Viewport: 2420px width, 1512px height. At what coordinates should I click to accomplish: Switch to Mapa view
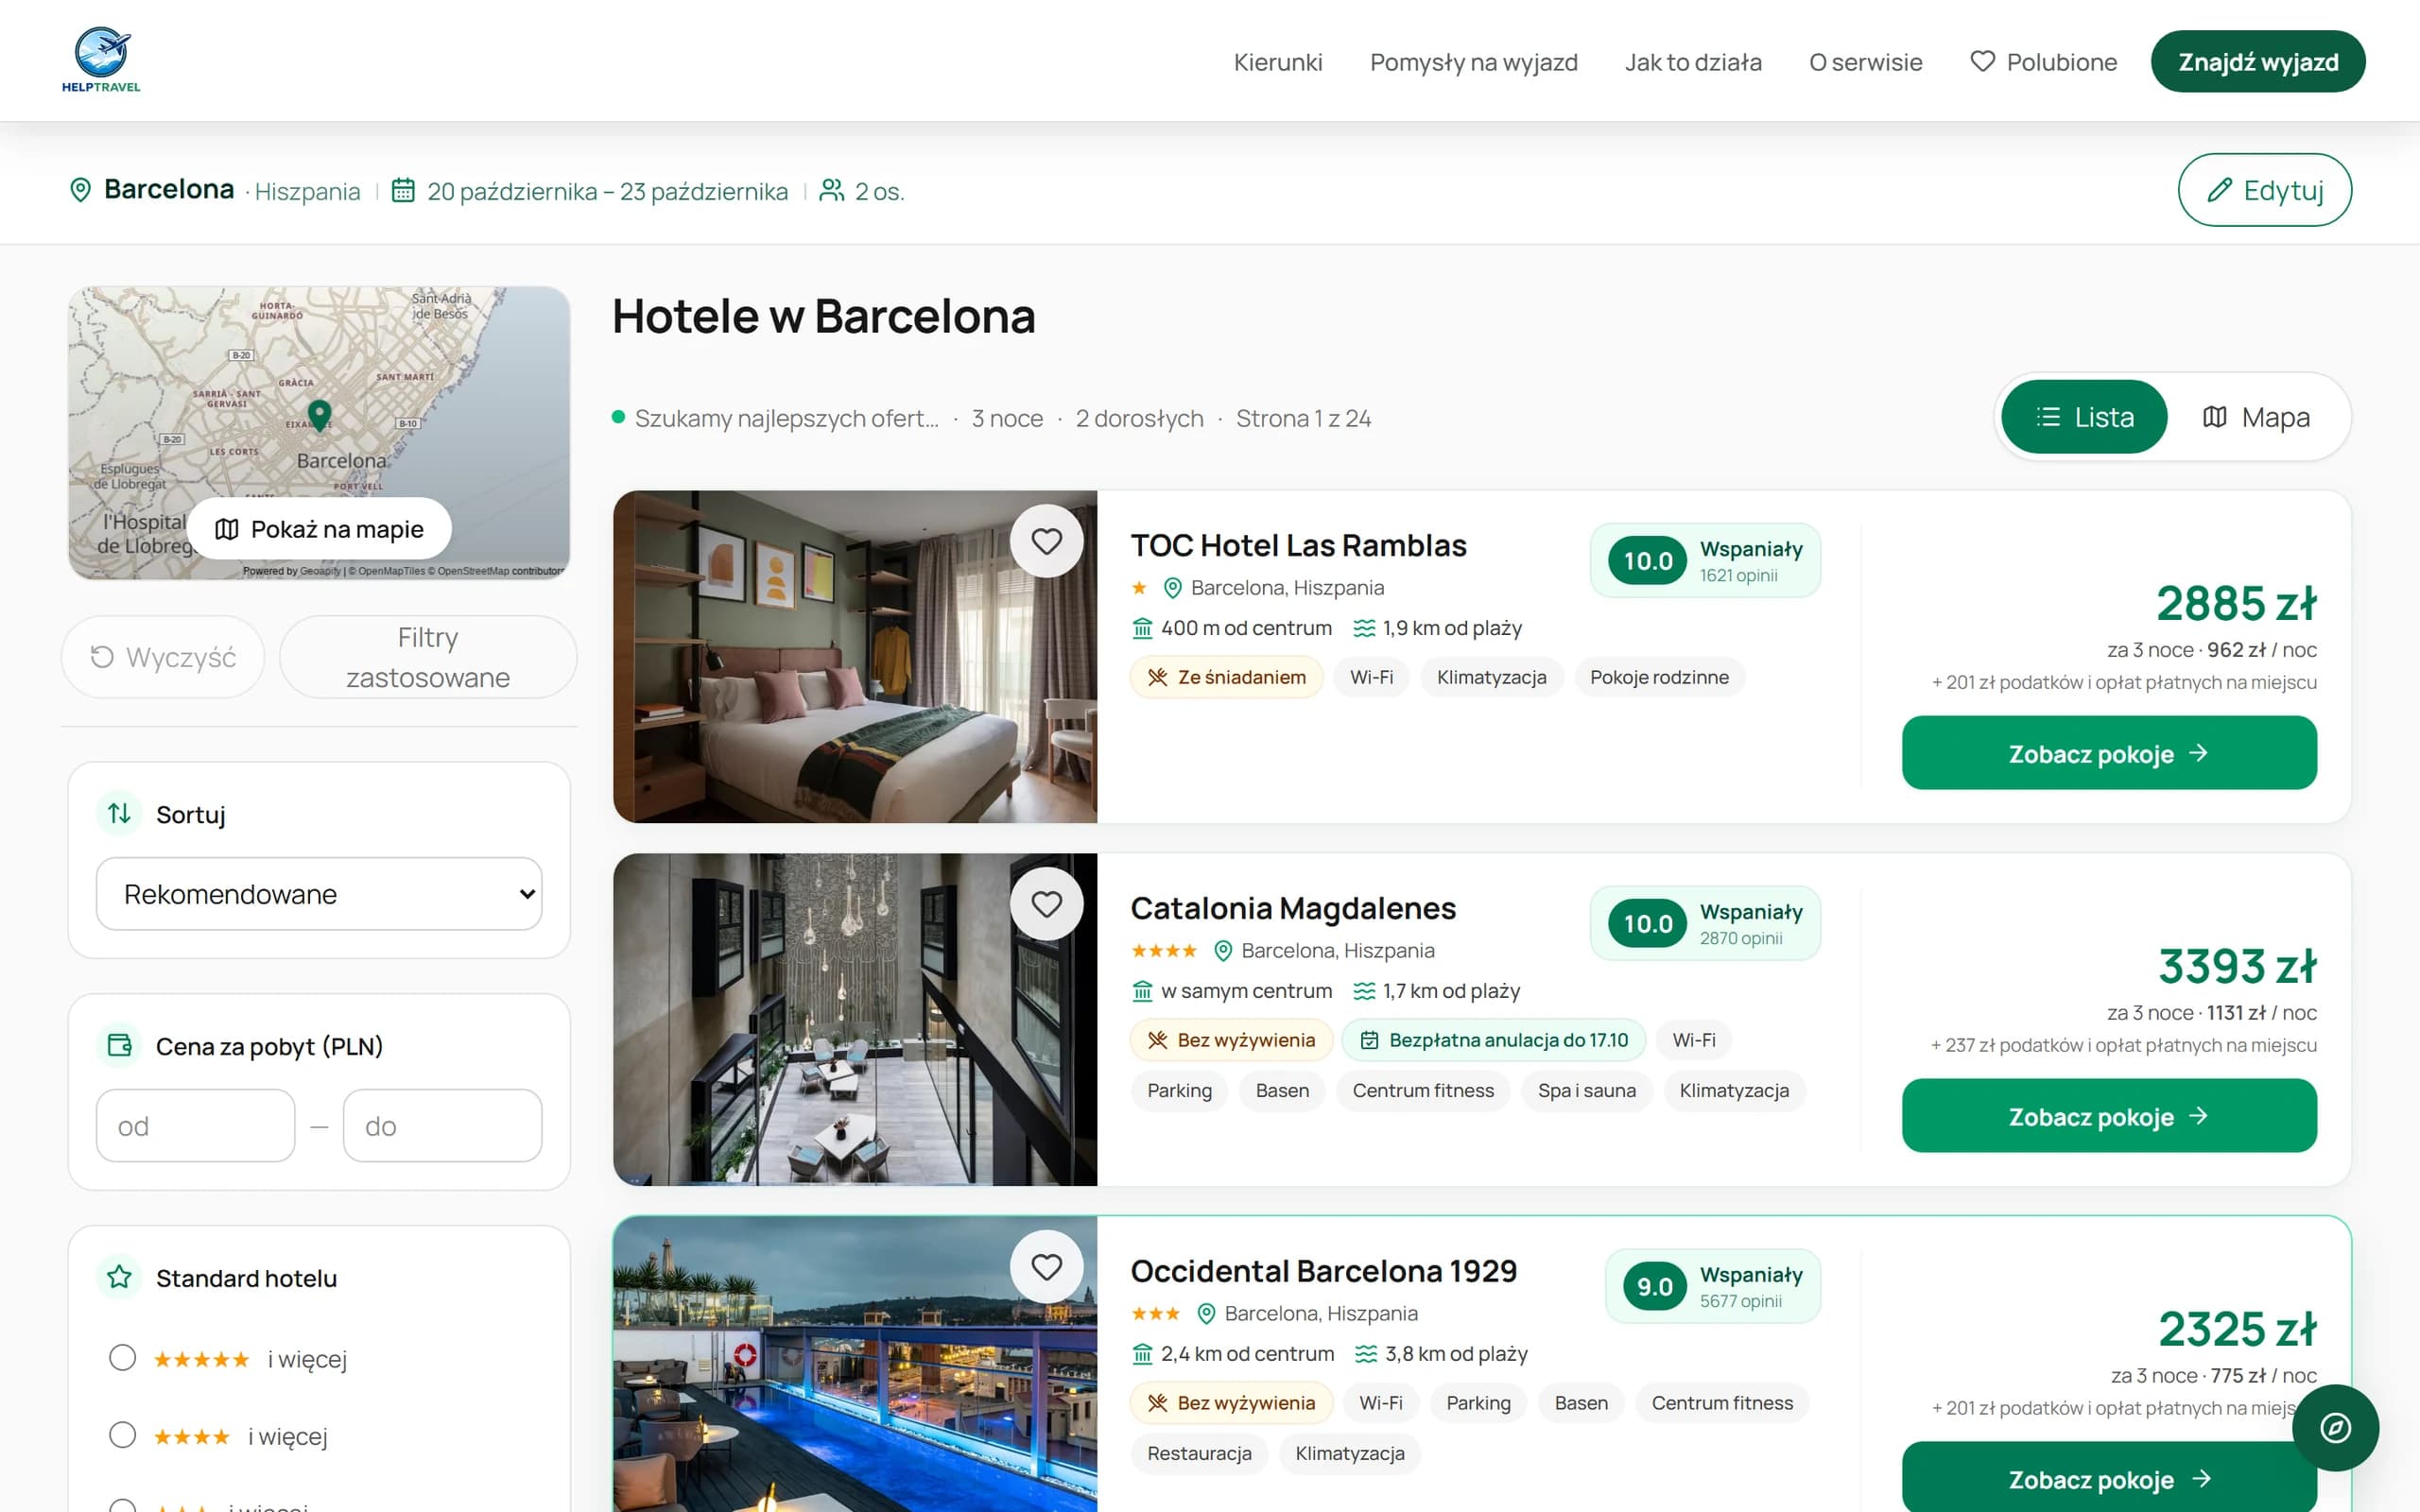[2256, 417]
